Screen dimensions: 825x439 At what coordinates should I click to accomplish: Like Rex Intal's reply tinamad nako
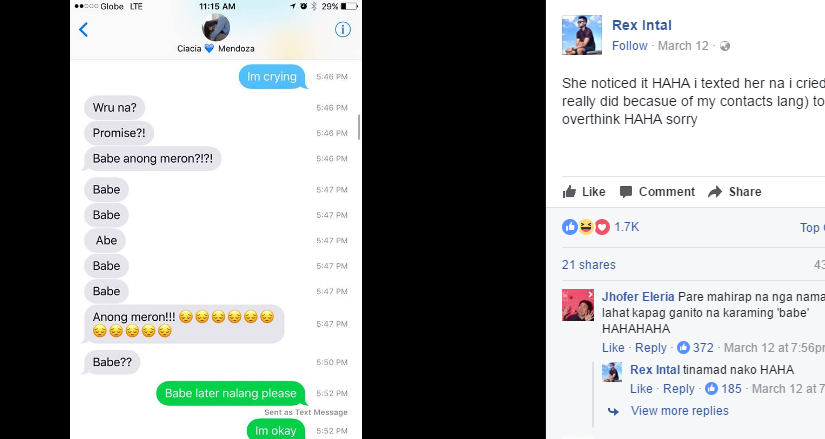point(641,389)
